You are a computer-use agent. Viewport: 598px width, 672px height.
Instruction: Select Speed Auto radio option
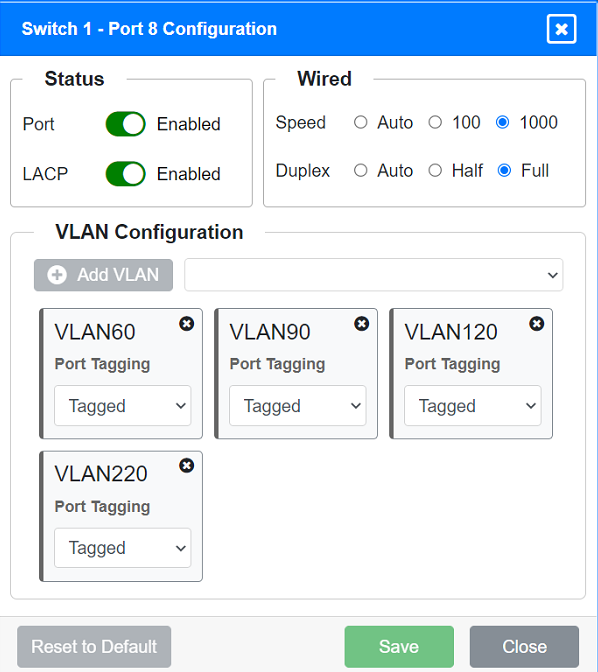[361, 122]
